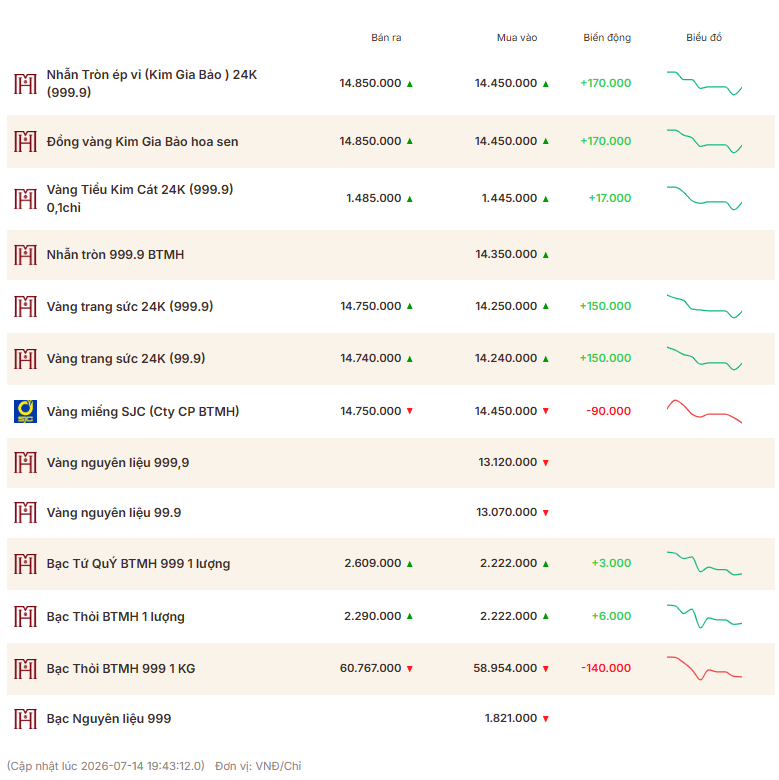Click the green up arrow beside 2.609.000
This screenshot has height=780, width=779.
[409, 564]
